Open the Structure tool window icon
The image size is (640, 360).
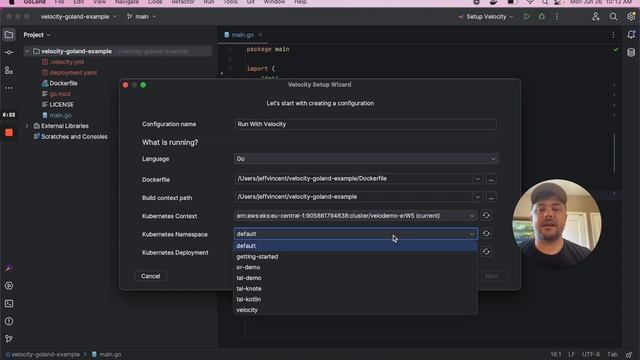[x=9, y=70]
